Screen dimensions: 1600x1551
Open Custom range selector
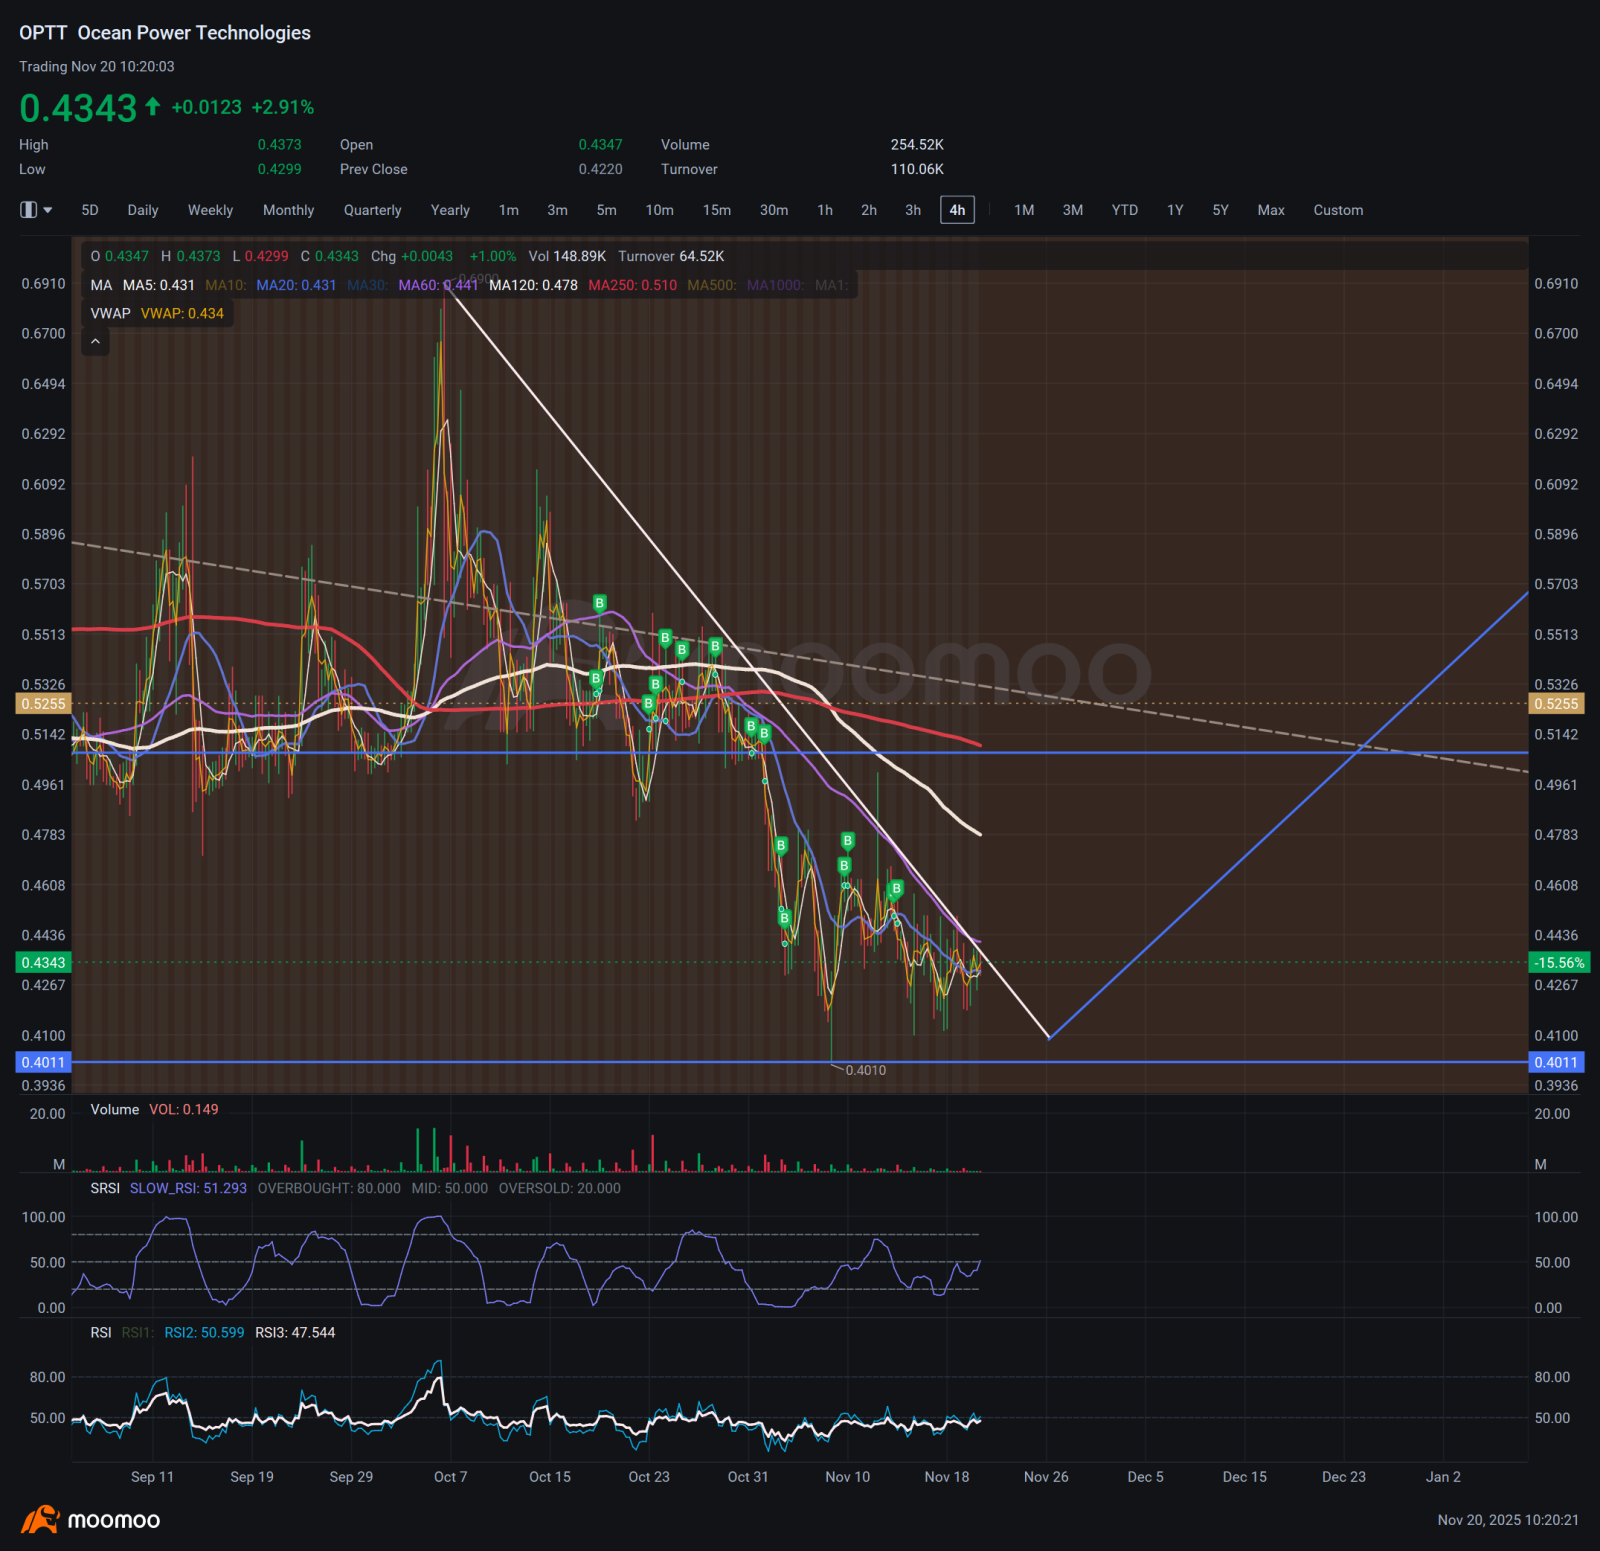point(1338,210)
